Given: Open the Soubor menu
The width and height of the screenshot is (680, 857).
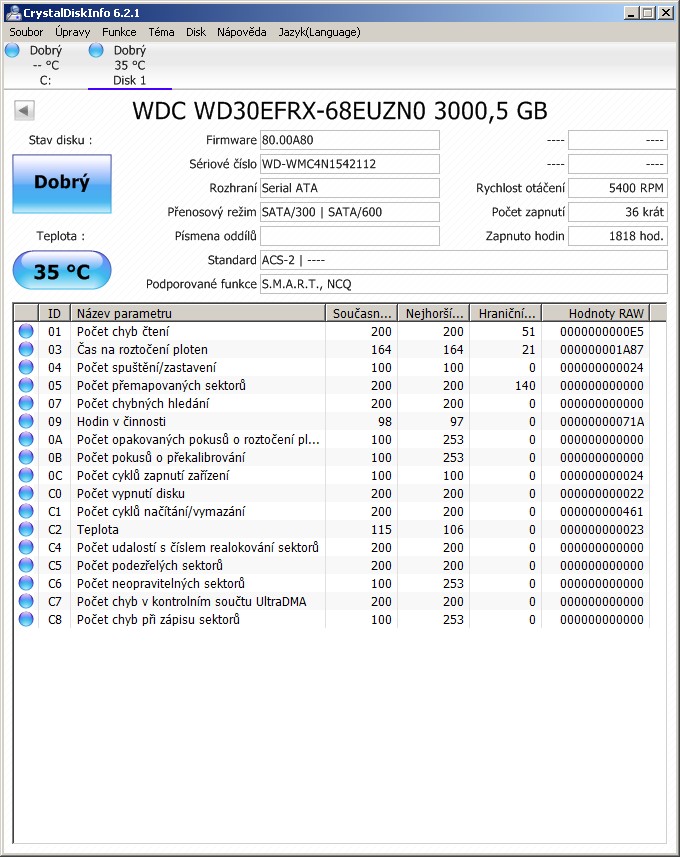Looking at the screenshot, I should 26,32.
